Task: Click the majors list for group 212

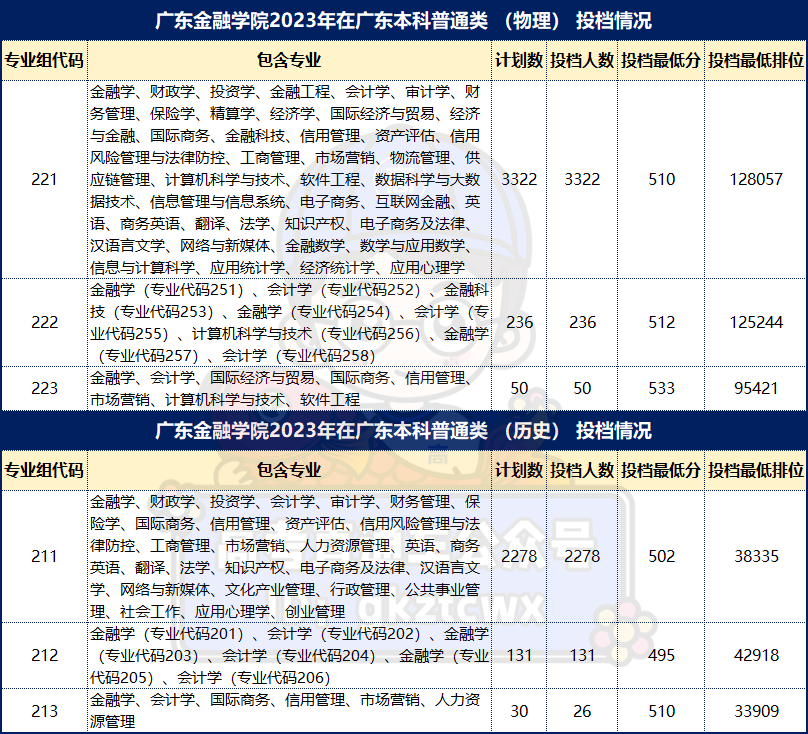Action: click(x=289, y=655)
